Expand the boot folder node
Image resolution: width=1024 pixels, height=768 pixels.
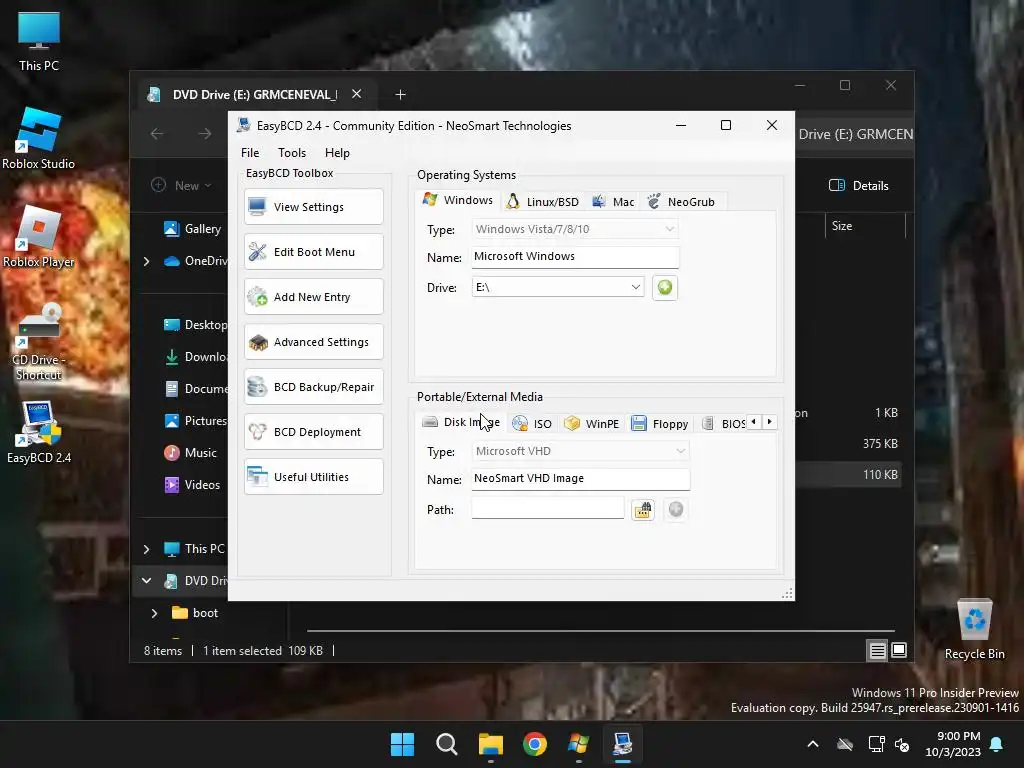coord(154,613)
